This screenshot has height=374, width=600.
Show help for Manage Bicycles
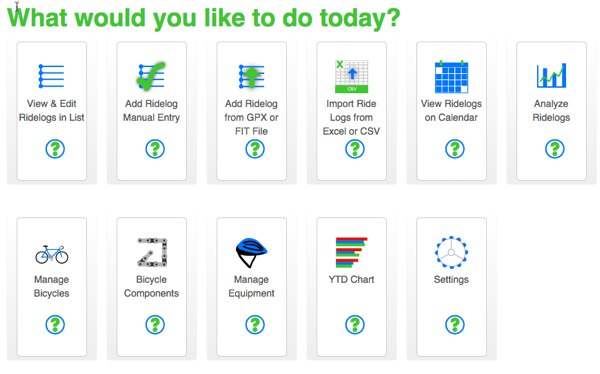55,325
